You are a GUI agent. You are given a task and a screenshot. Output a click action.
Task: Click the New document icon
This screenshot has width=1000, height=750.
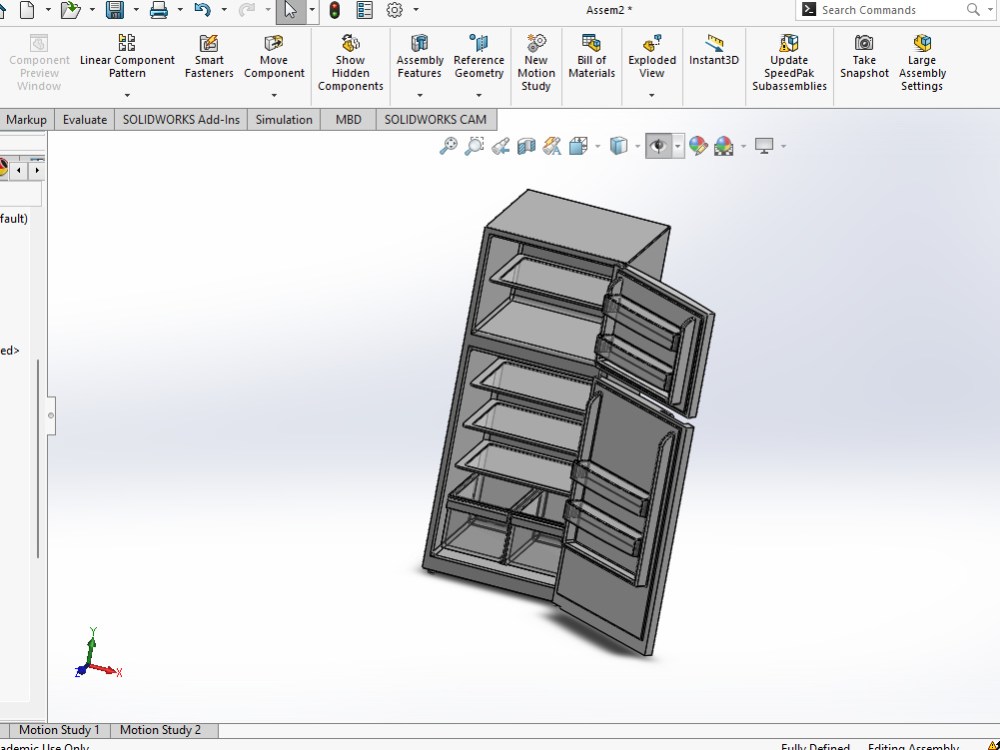(27, 10)
